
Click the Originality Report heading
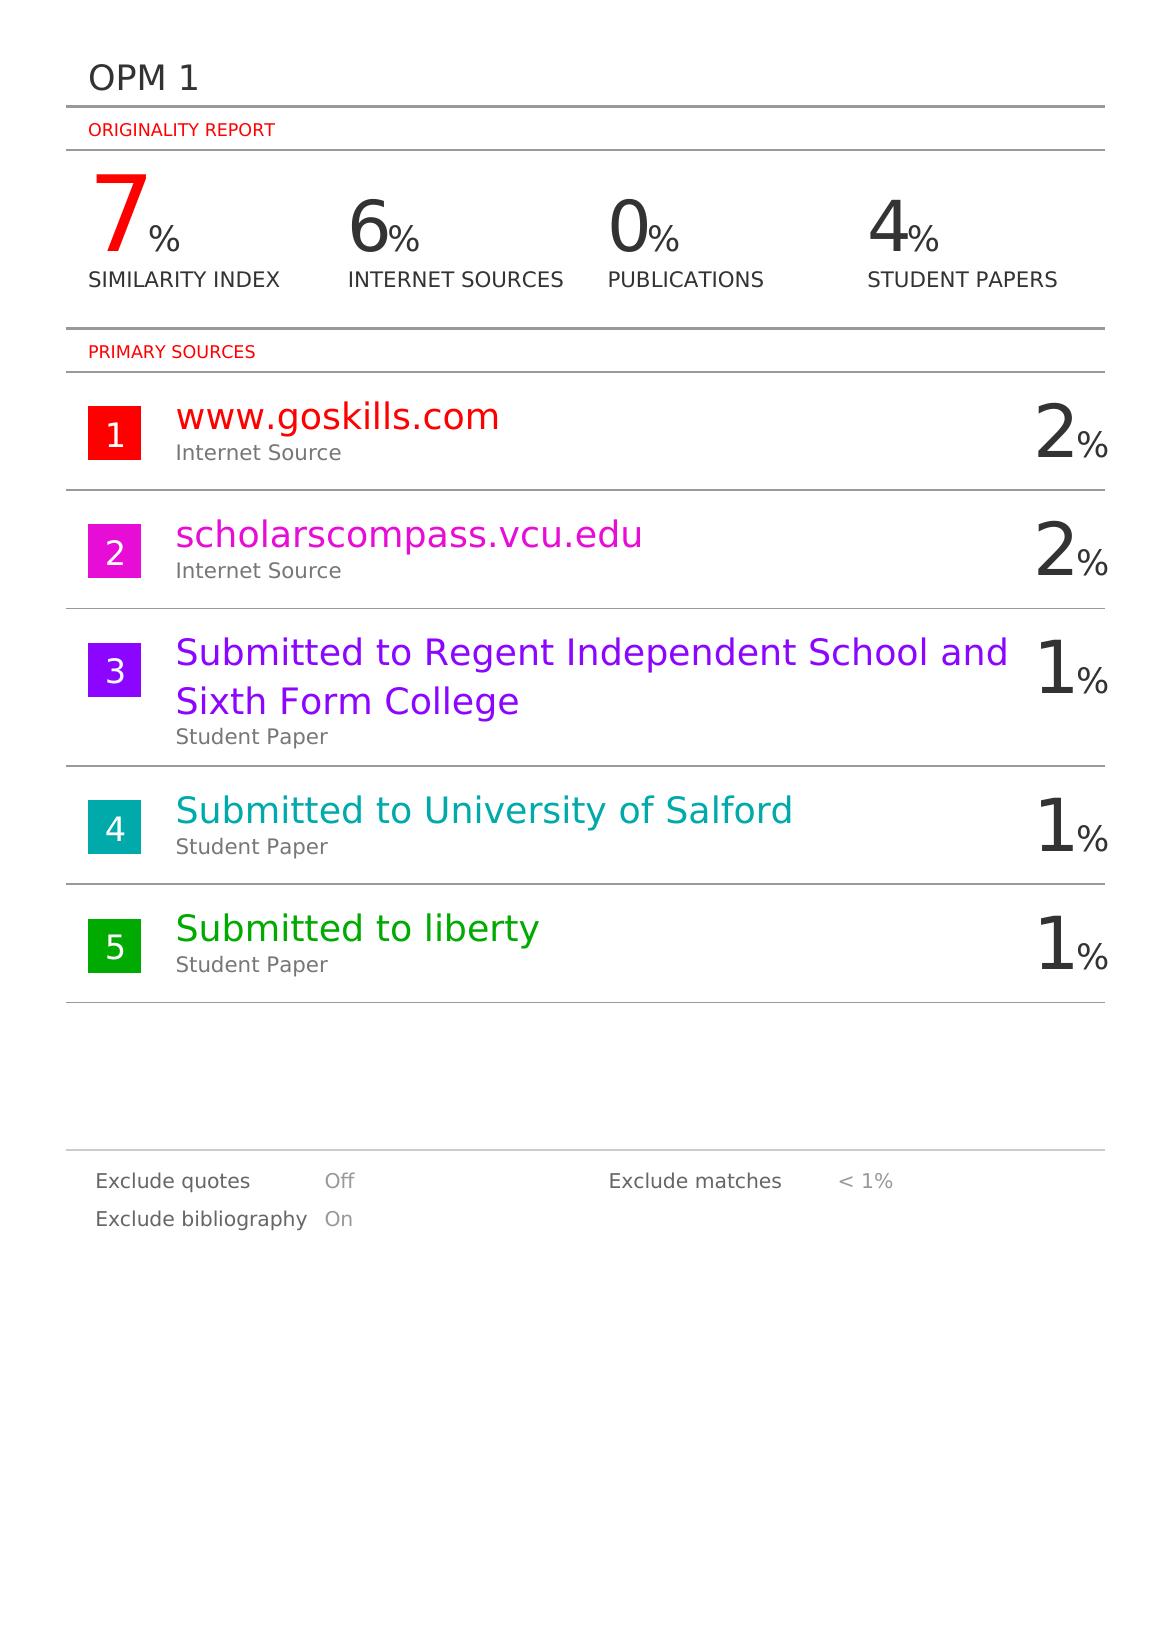pos(181,130)
